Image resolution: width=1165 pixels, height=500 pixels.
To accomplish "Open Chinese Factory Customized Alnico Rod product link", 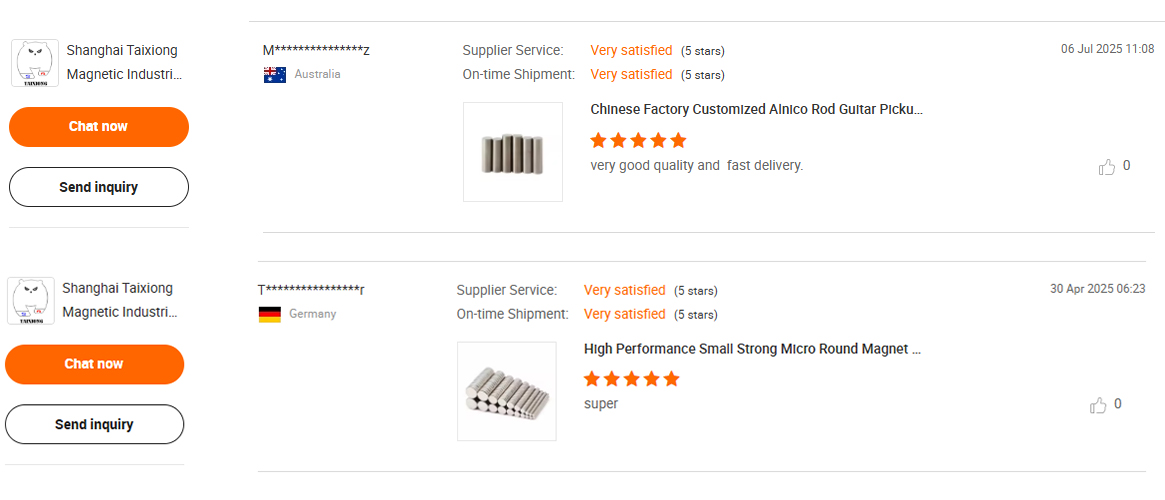I will (756, 109).
